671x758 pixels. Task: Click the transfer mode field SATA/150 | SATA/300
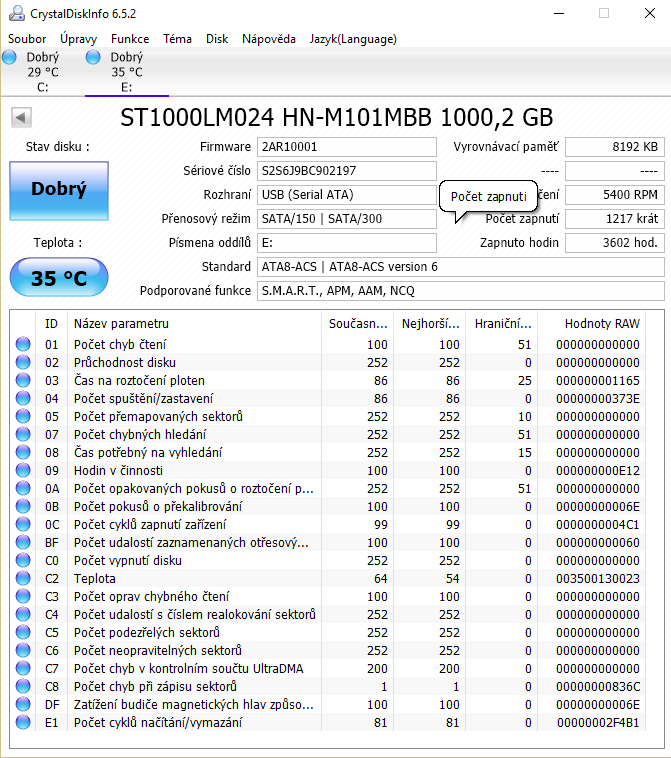click(347, 219)
